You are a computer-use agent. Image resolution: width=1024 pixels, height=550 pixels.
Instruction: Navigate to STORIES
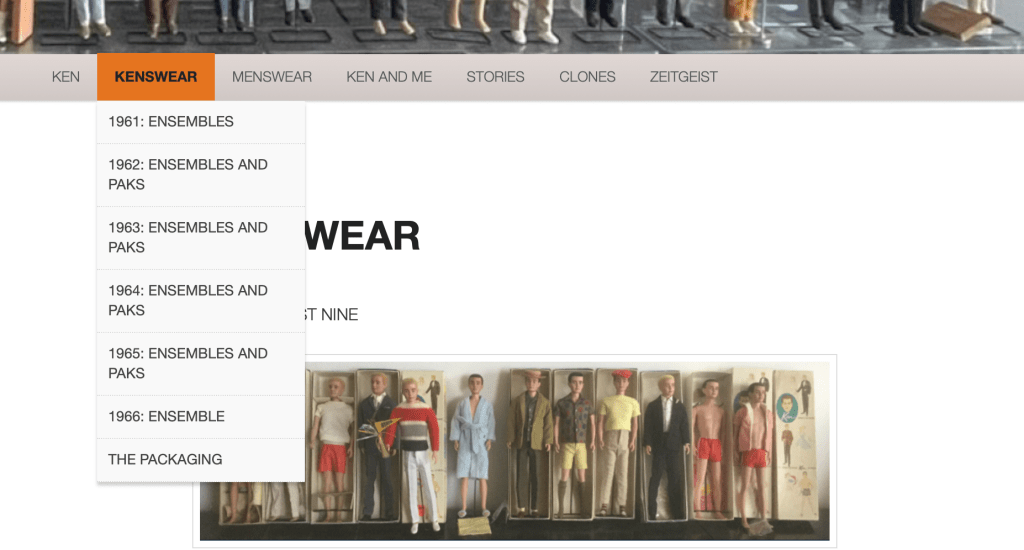495,77
